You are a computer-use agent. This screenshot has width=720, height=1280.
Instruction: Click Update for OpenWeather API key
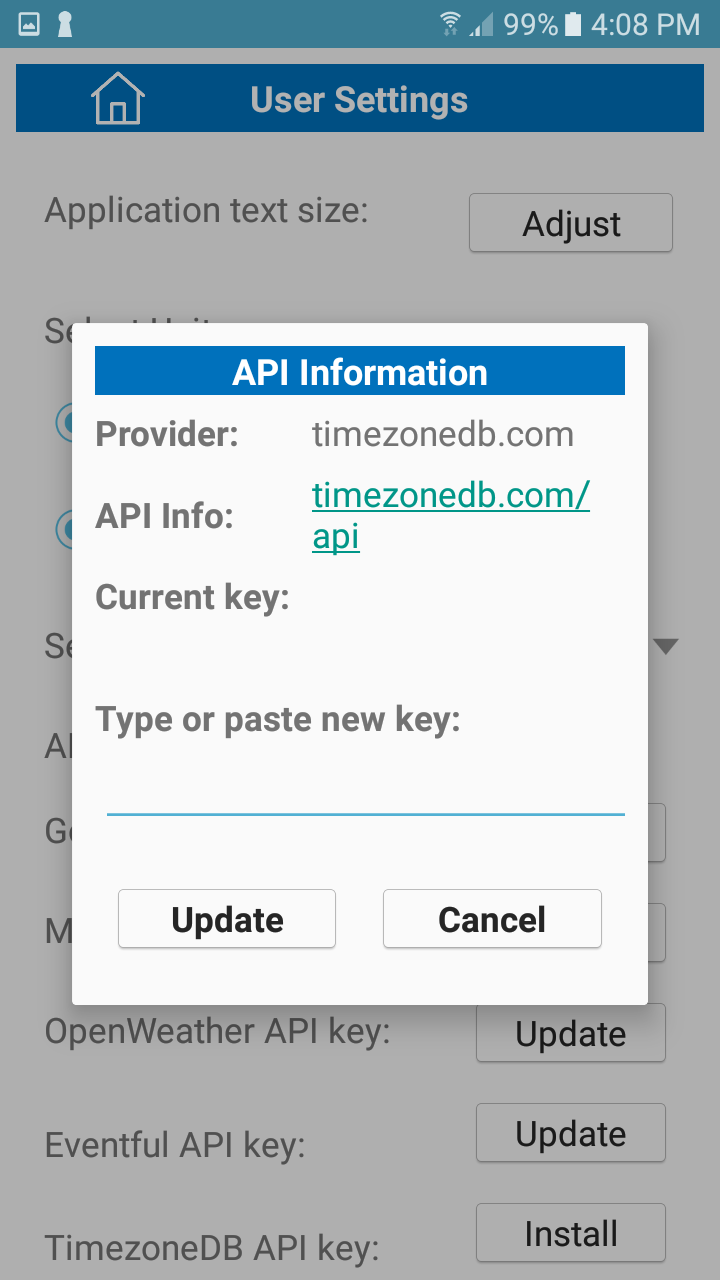[570, 1033]
